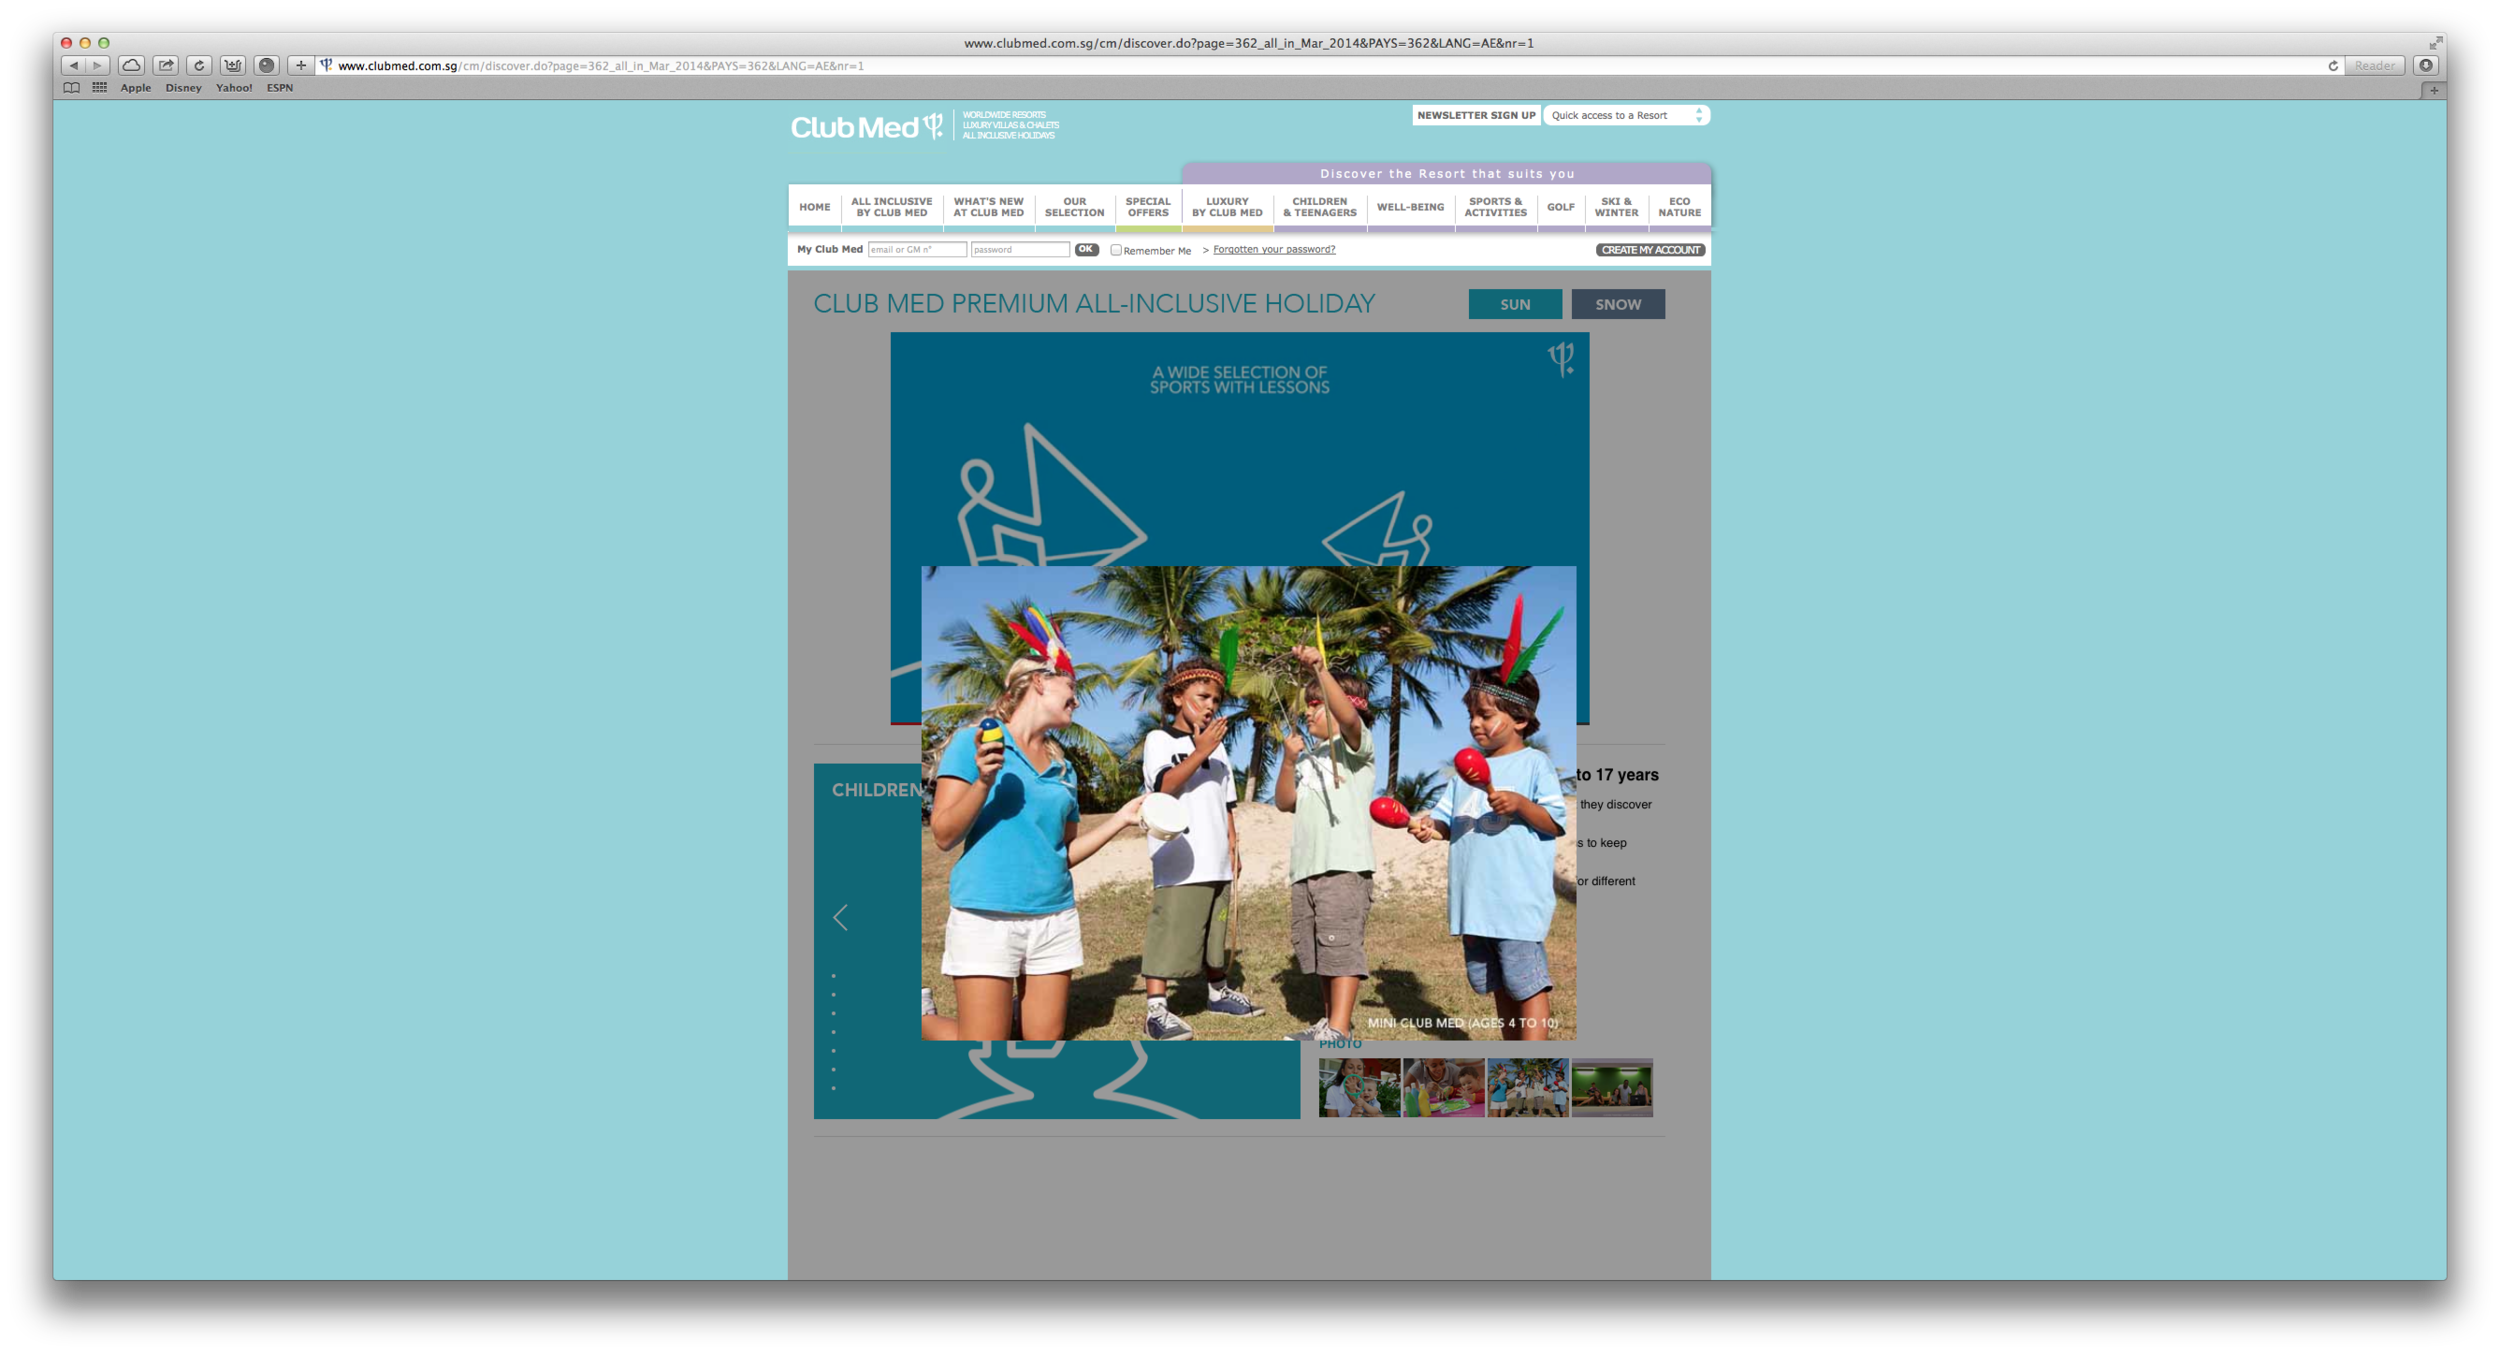Click the Create My Account button
This screenshot has height=1354, width=2500.
tap(1650, 250)
